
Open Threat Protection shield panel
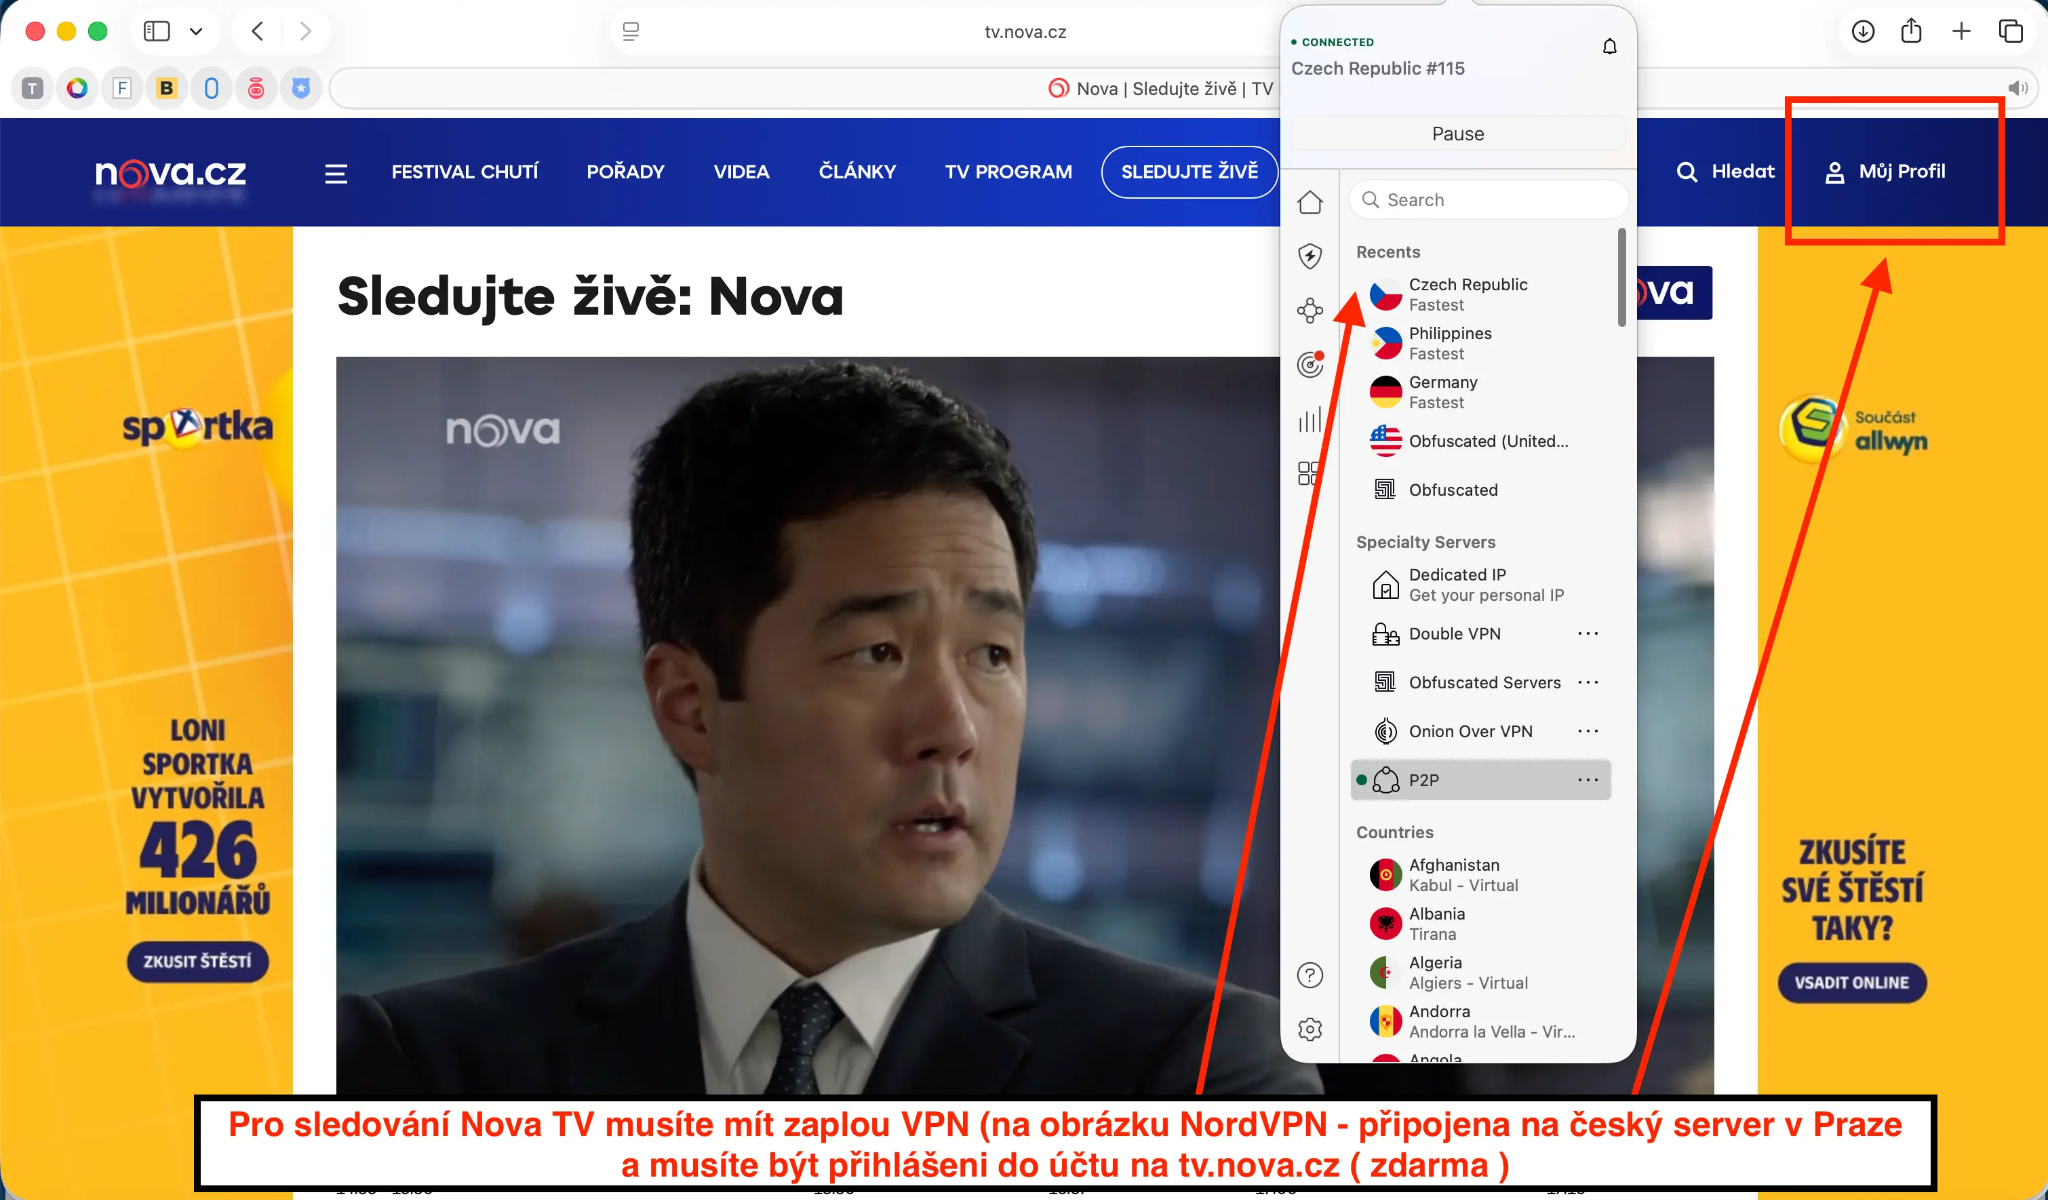(1310, 256)
